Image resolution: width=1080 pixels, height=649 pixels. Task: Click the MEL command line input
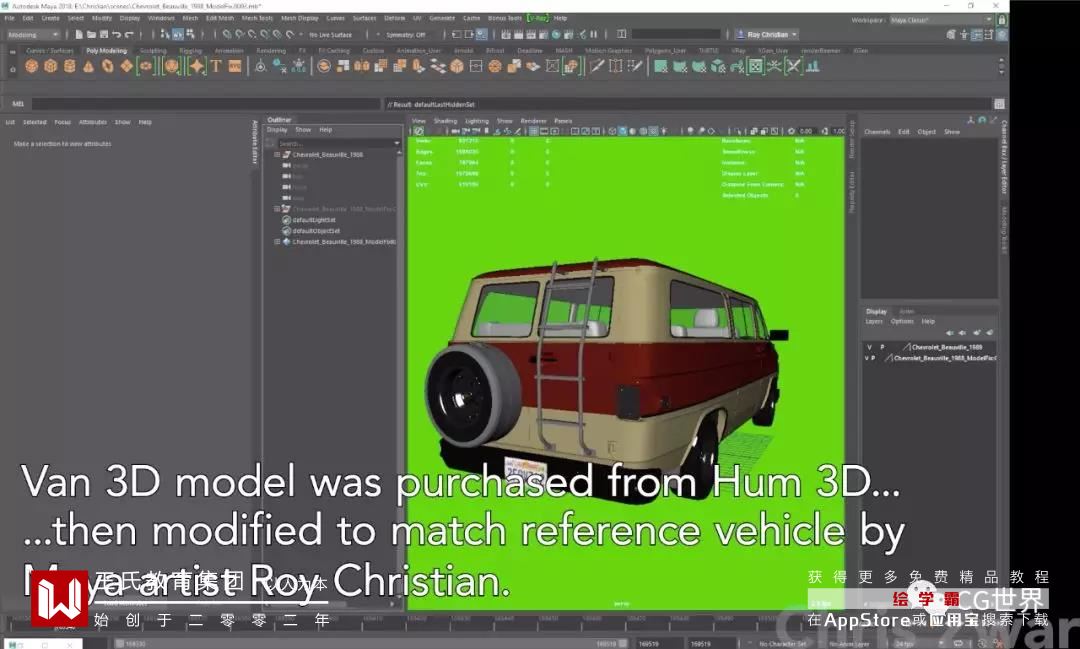(x=205, y=104)
